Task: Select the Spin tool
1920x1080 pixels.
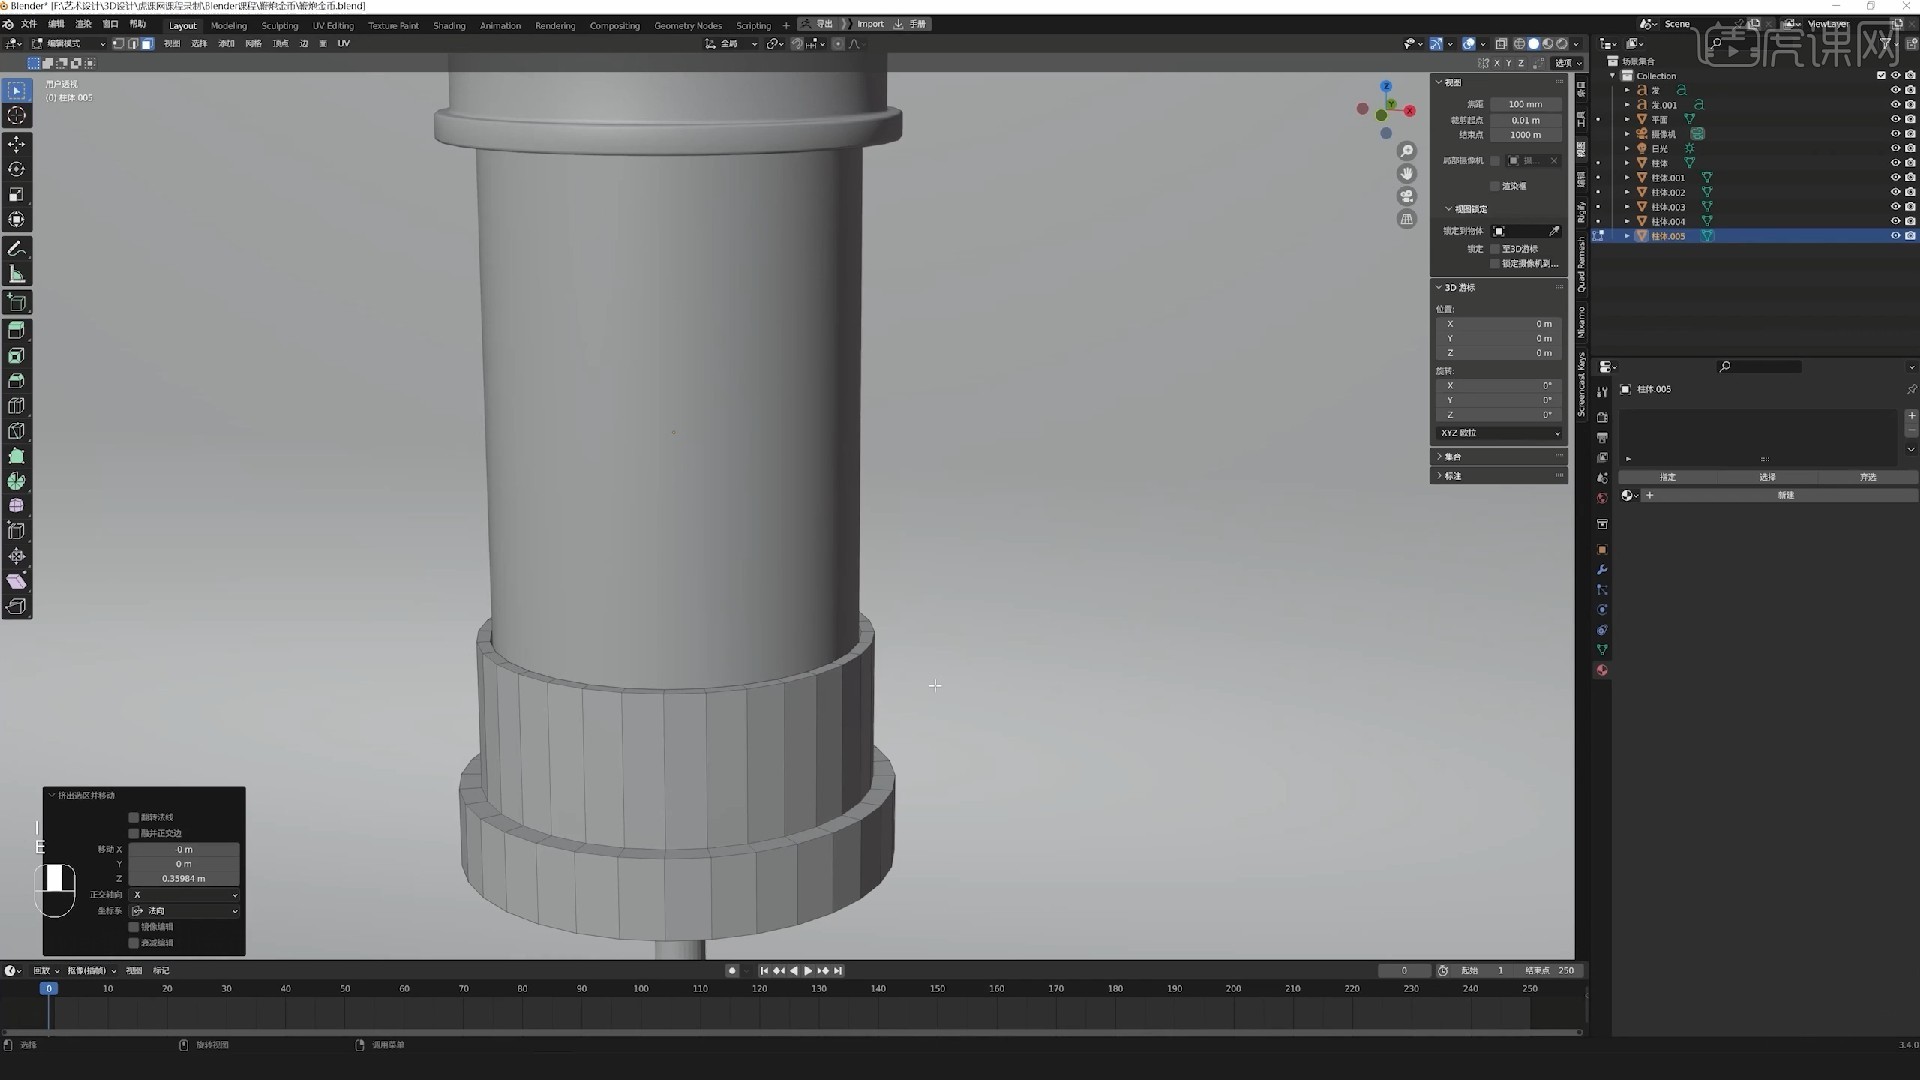Action: [x=17, y=481]
